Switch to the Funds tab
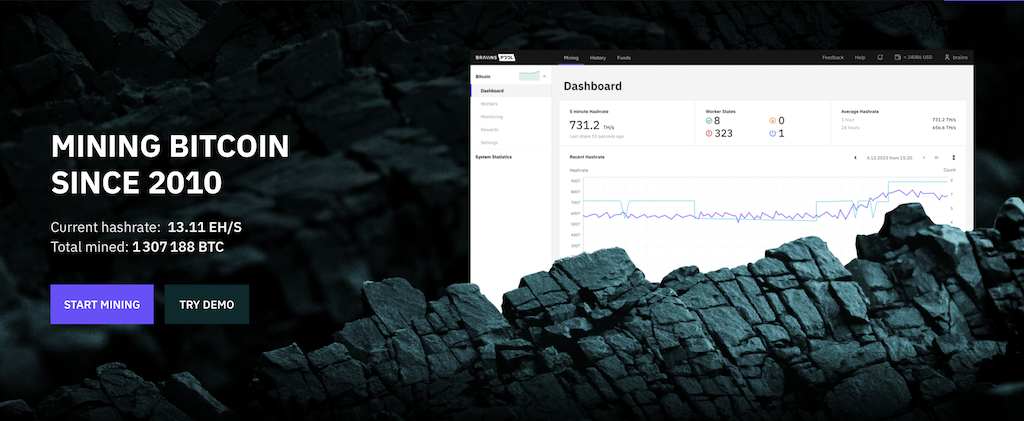This screenshot has height=421, width=1024. (623, 58)
